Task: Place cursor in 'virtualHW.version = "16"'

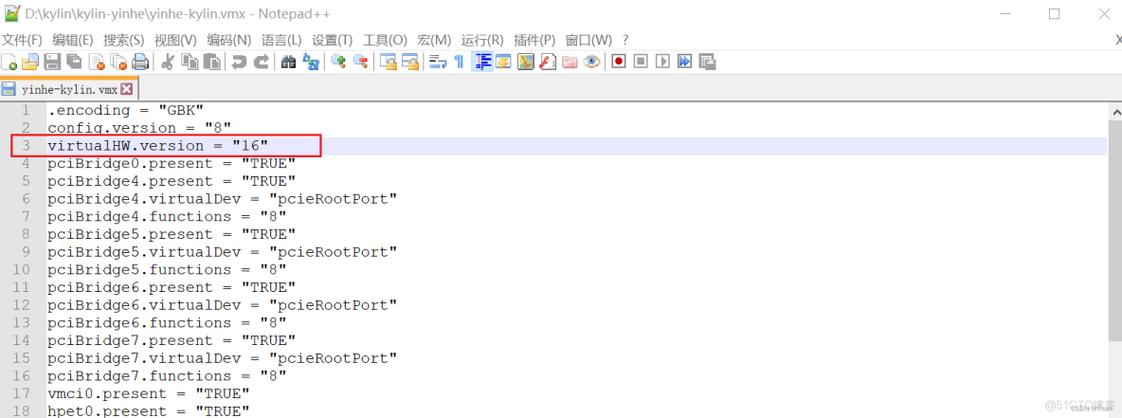Action: (157, 146)
